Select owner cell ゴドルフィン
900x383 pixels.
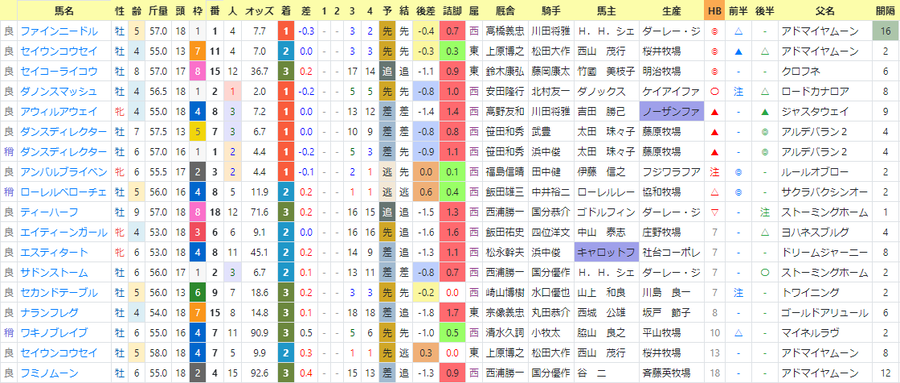(x=606, y=212)
